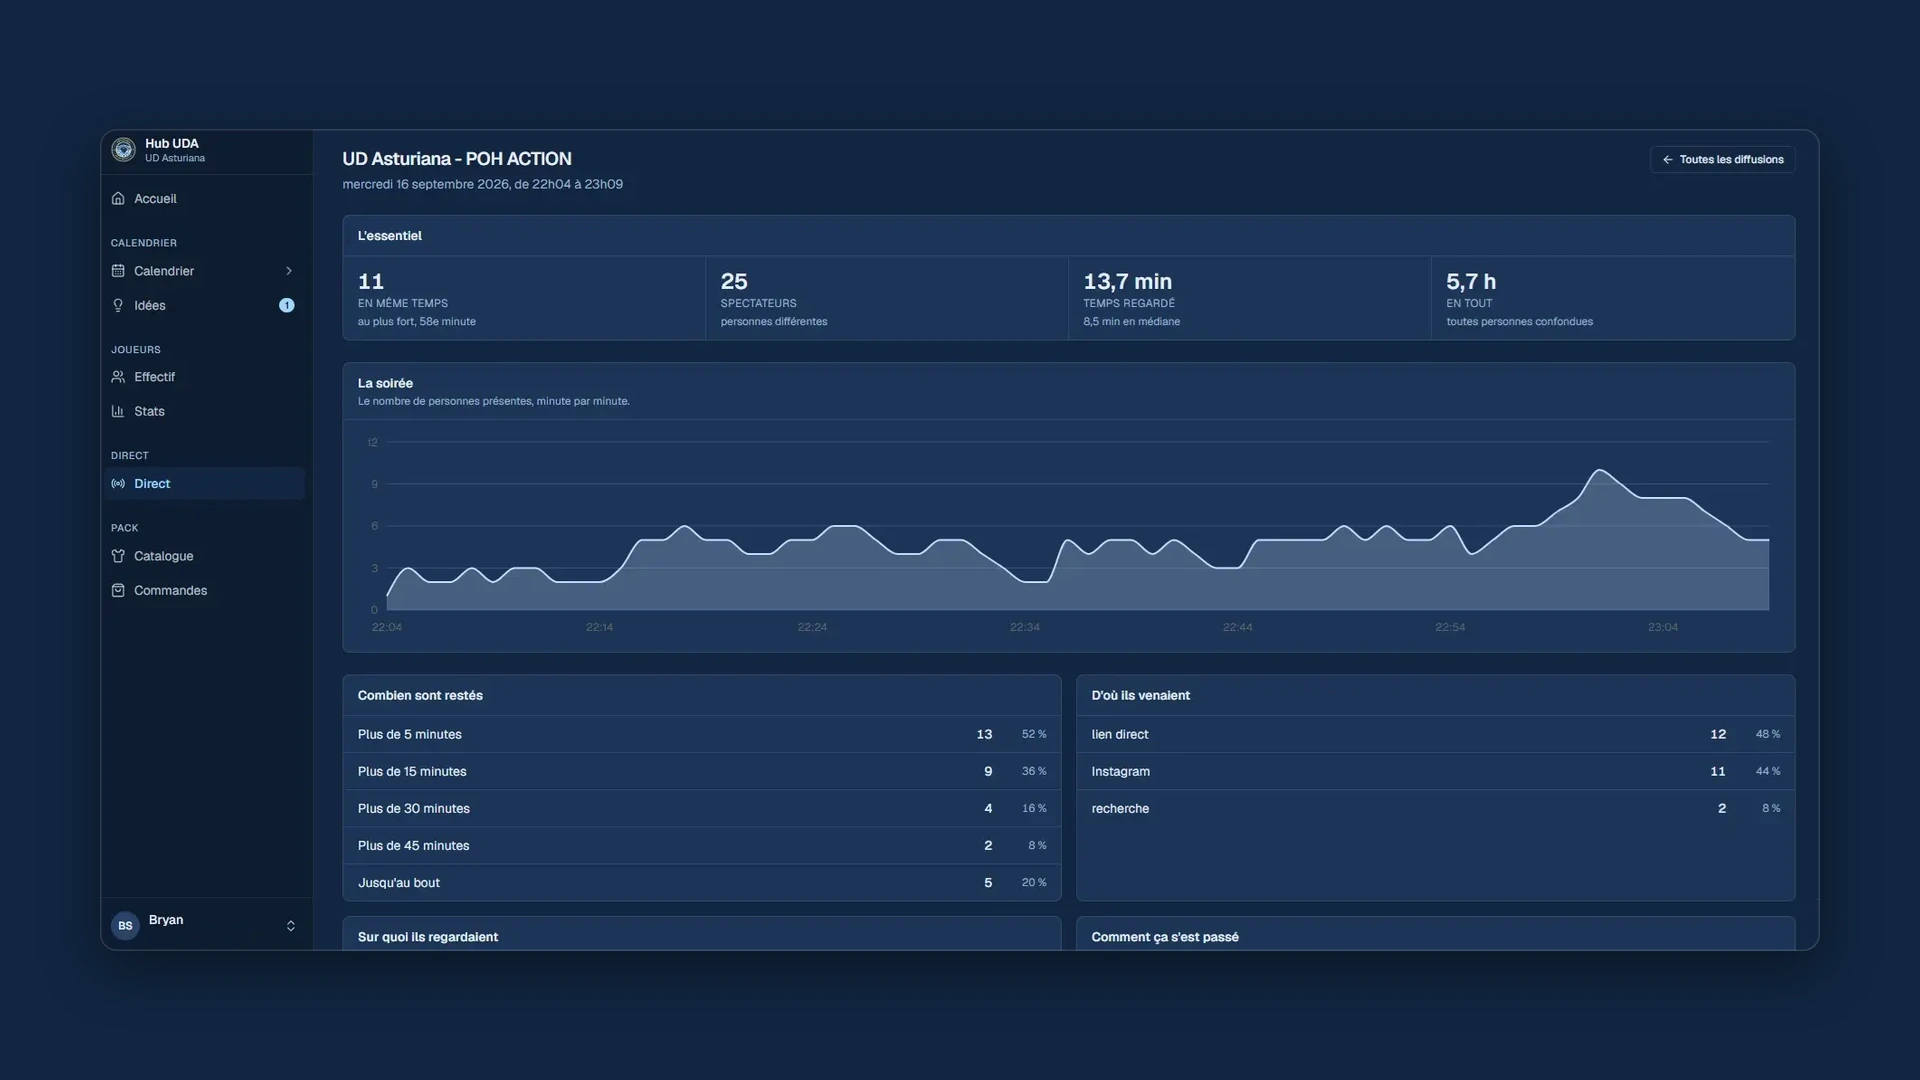
Task: Click the Commandes orders icon
Action: [x=118, y=590]
